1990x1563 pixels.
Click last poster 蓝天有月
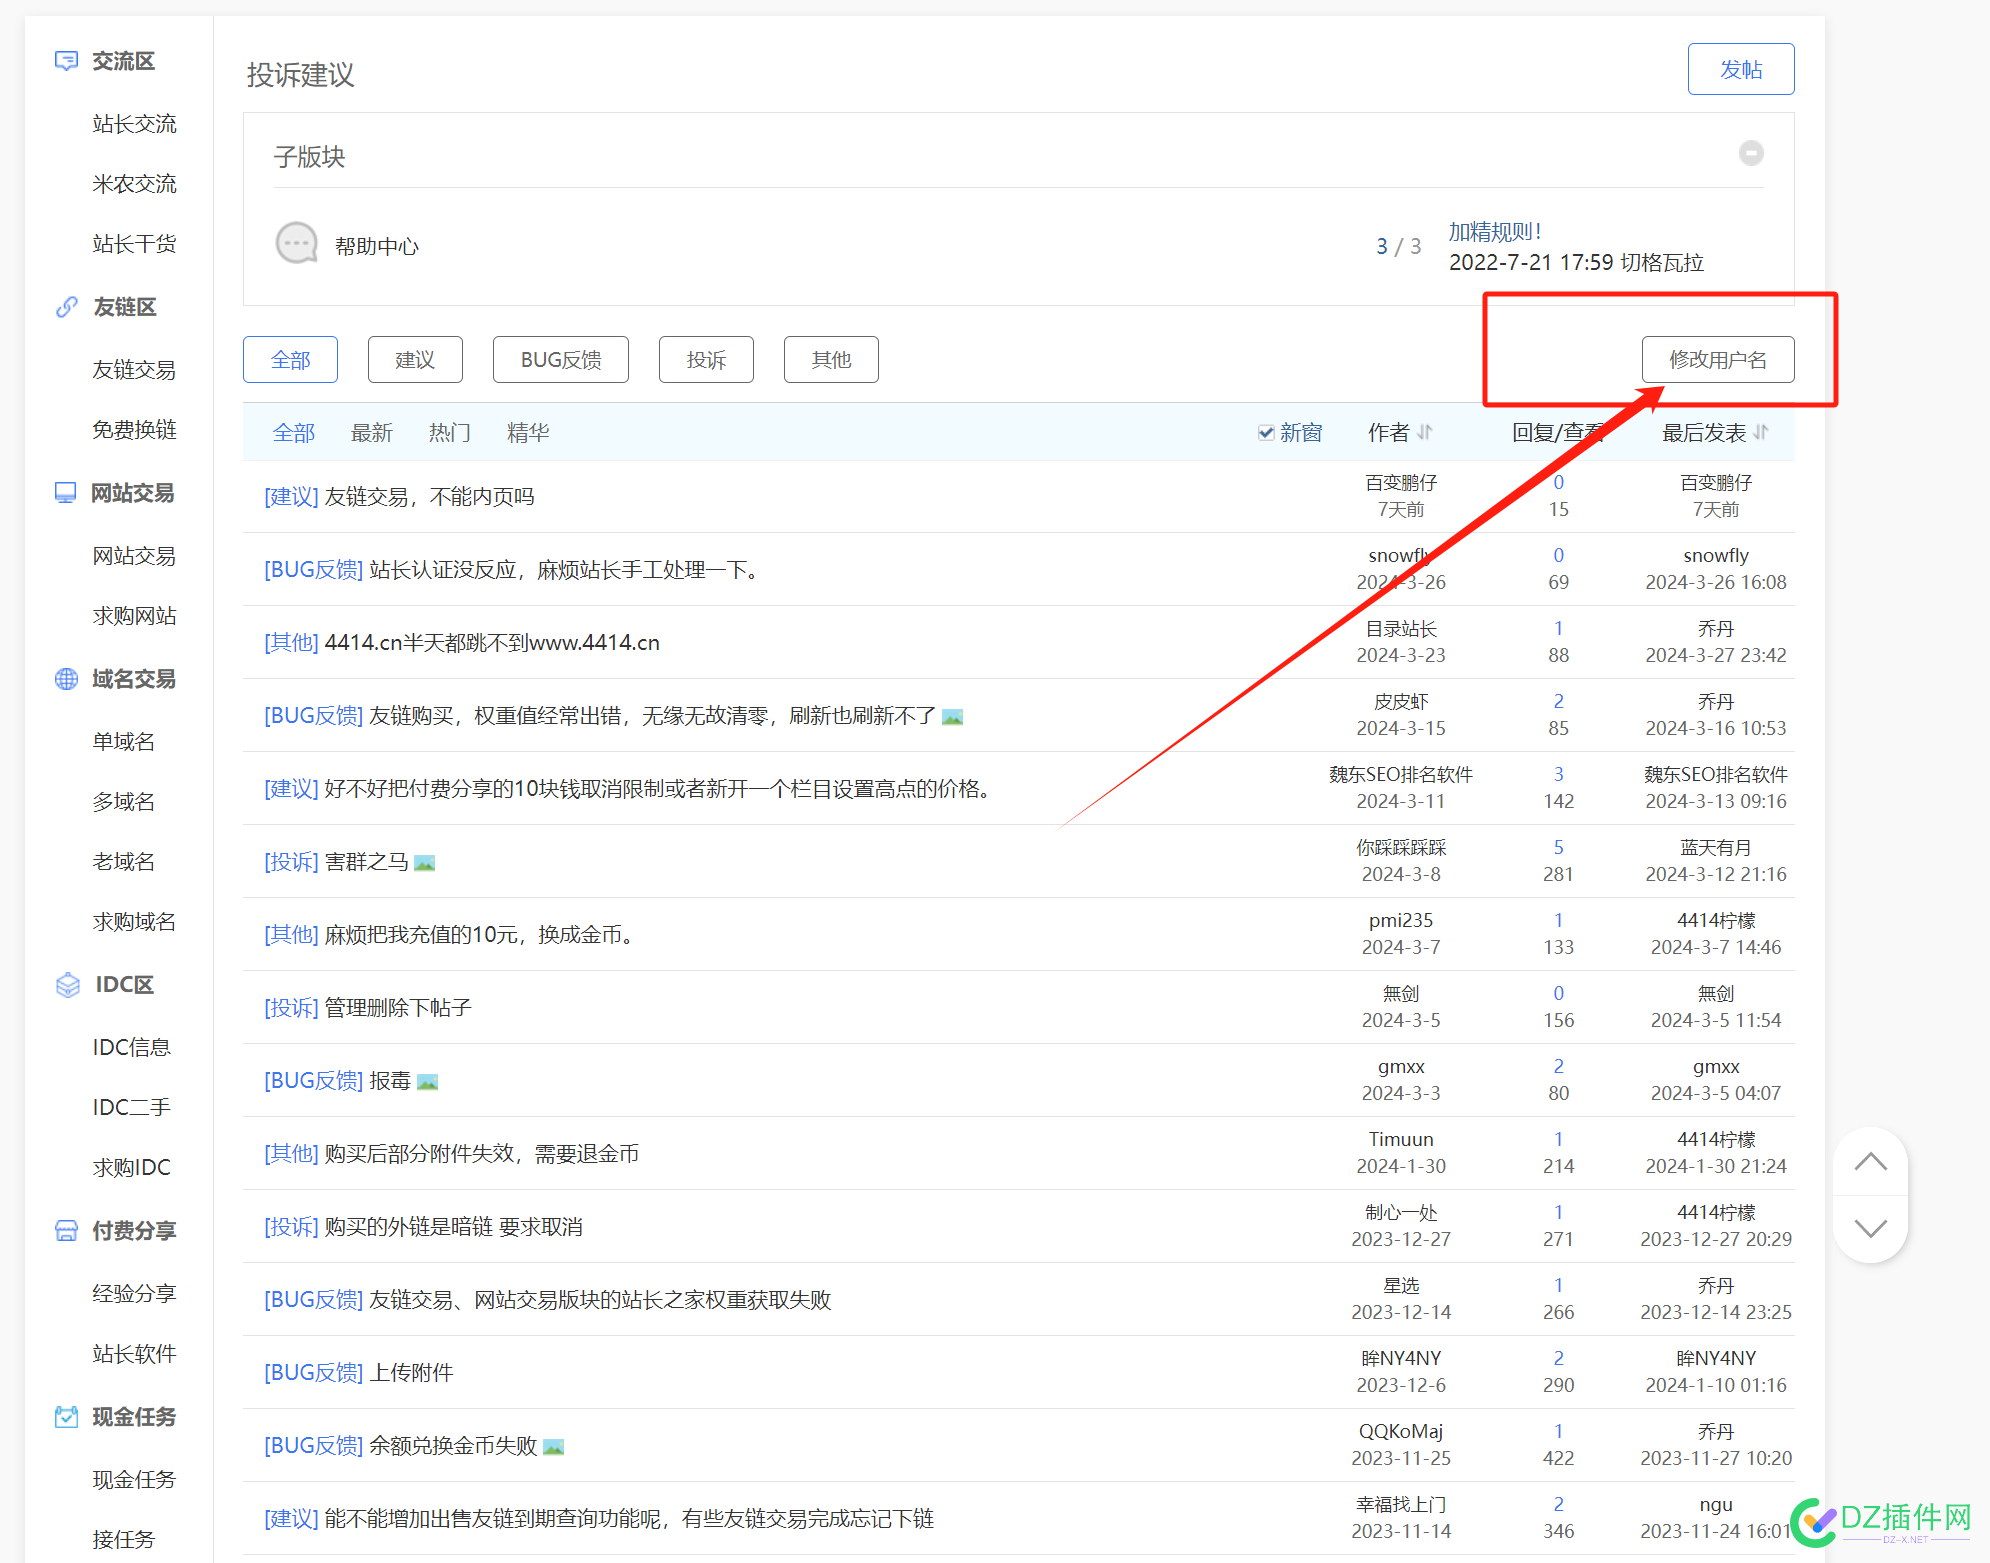pyautogui.click(x=1716, y=848)
